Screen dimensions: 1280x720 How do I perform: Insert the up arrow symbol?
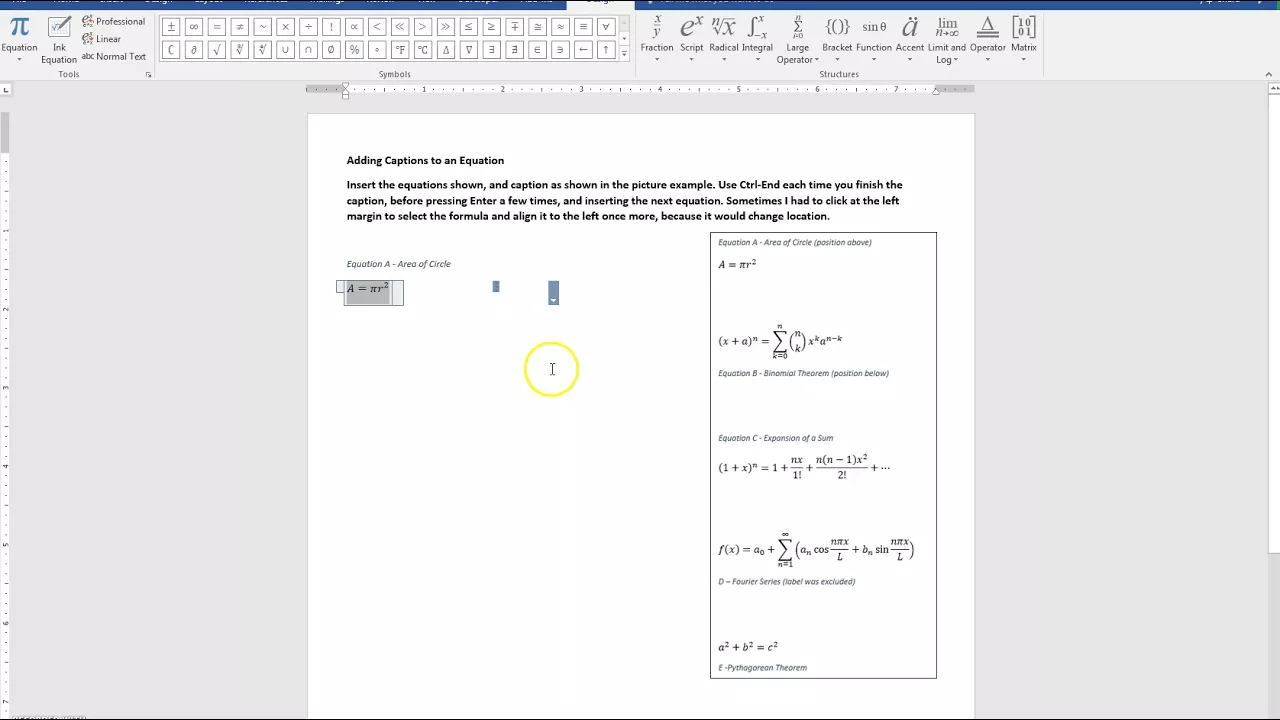pyautogui.click(x=605, y=50)
